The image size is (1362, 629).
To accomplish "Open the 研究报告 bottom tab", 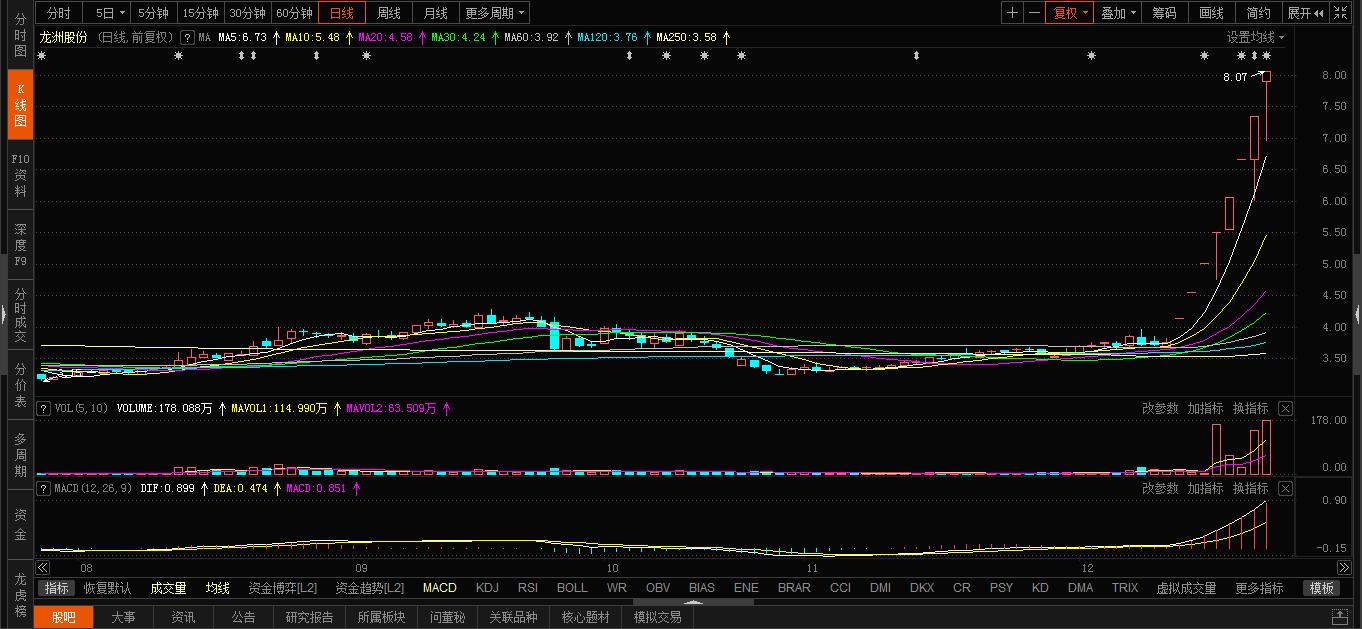I will click(310, 617).
